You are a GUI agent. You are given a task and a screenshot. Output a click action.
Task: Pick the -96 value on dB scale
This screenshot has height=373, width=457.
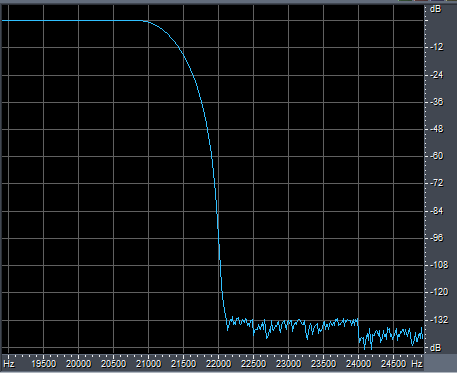(x=437, y=238)
